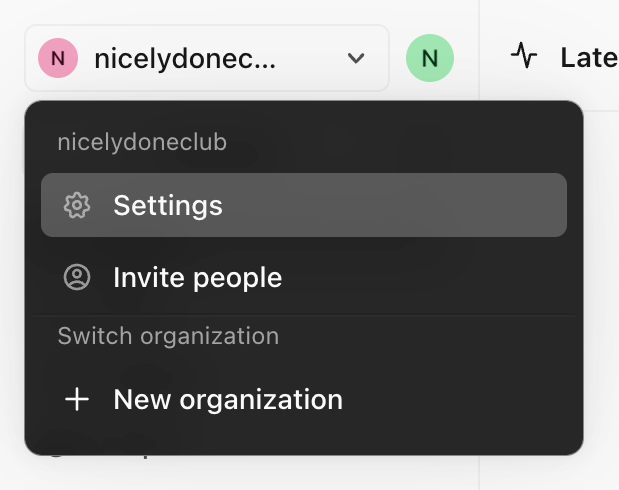The height and width of the screenshot is (490, 619).
Task: Click the Switch organization section label
Action: (x=168, y=336)
